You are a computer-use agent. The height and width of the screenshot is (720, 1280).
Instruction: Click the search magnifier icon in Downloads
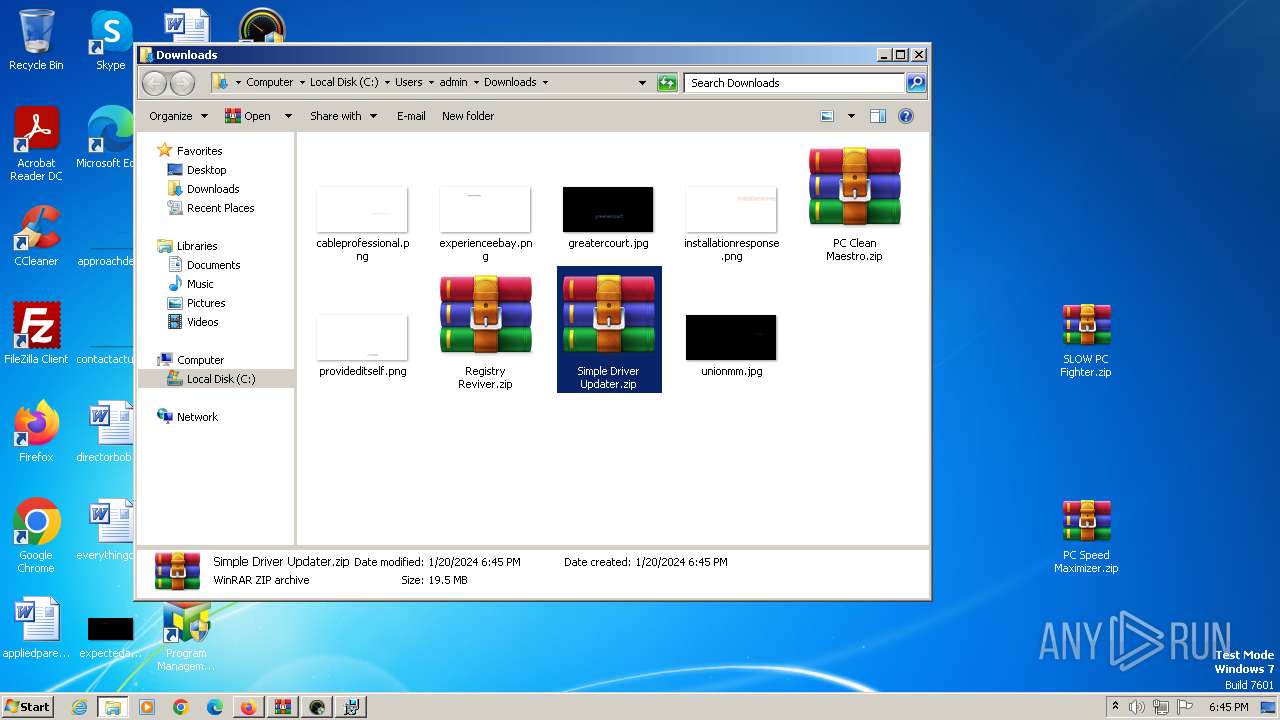coord(915,83)
